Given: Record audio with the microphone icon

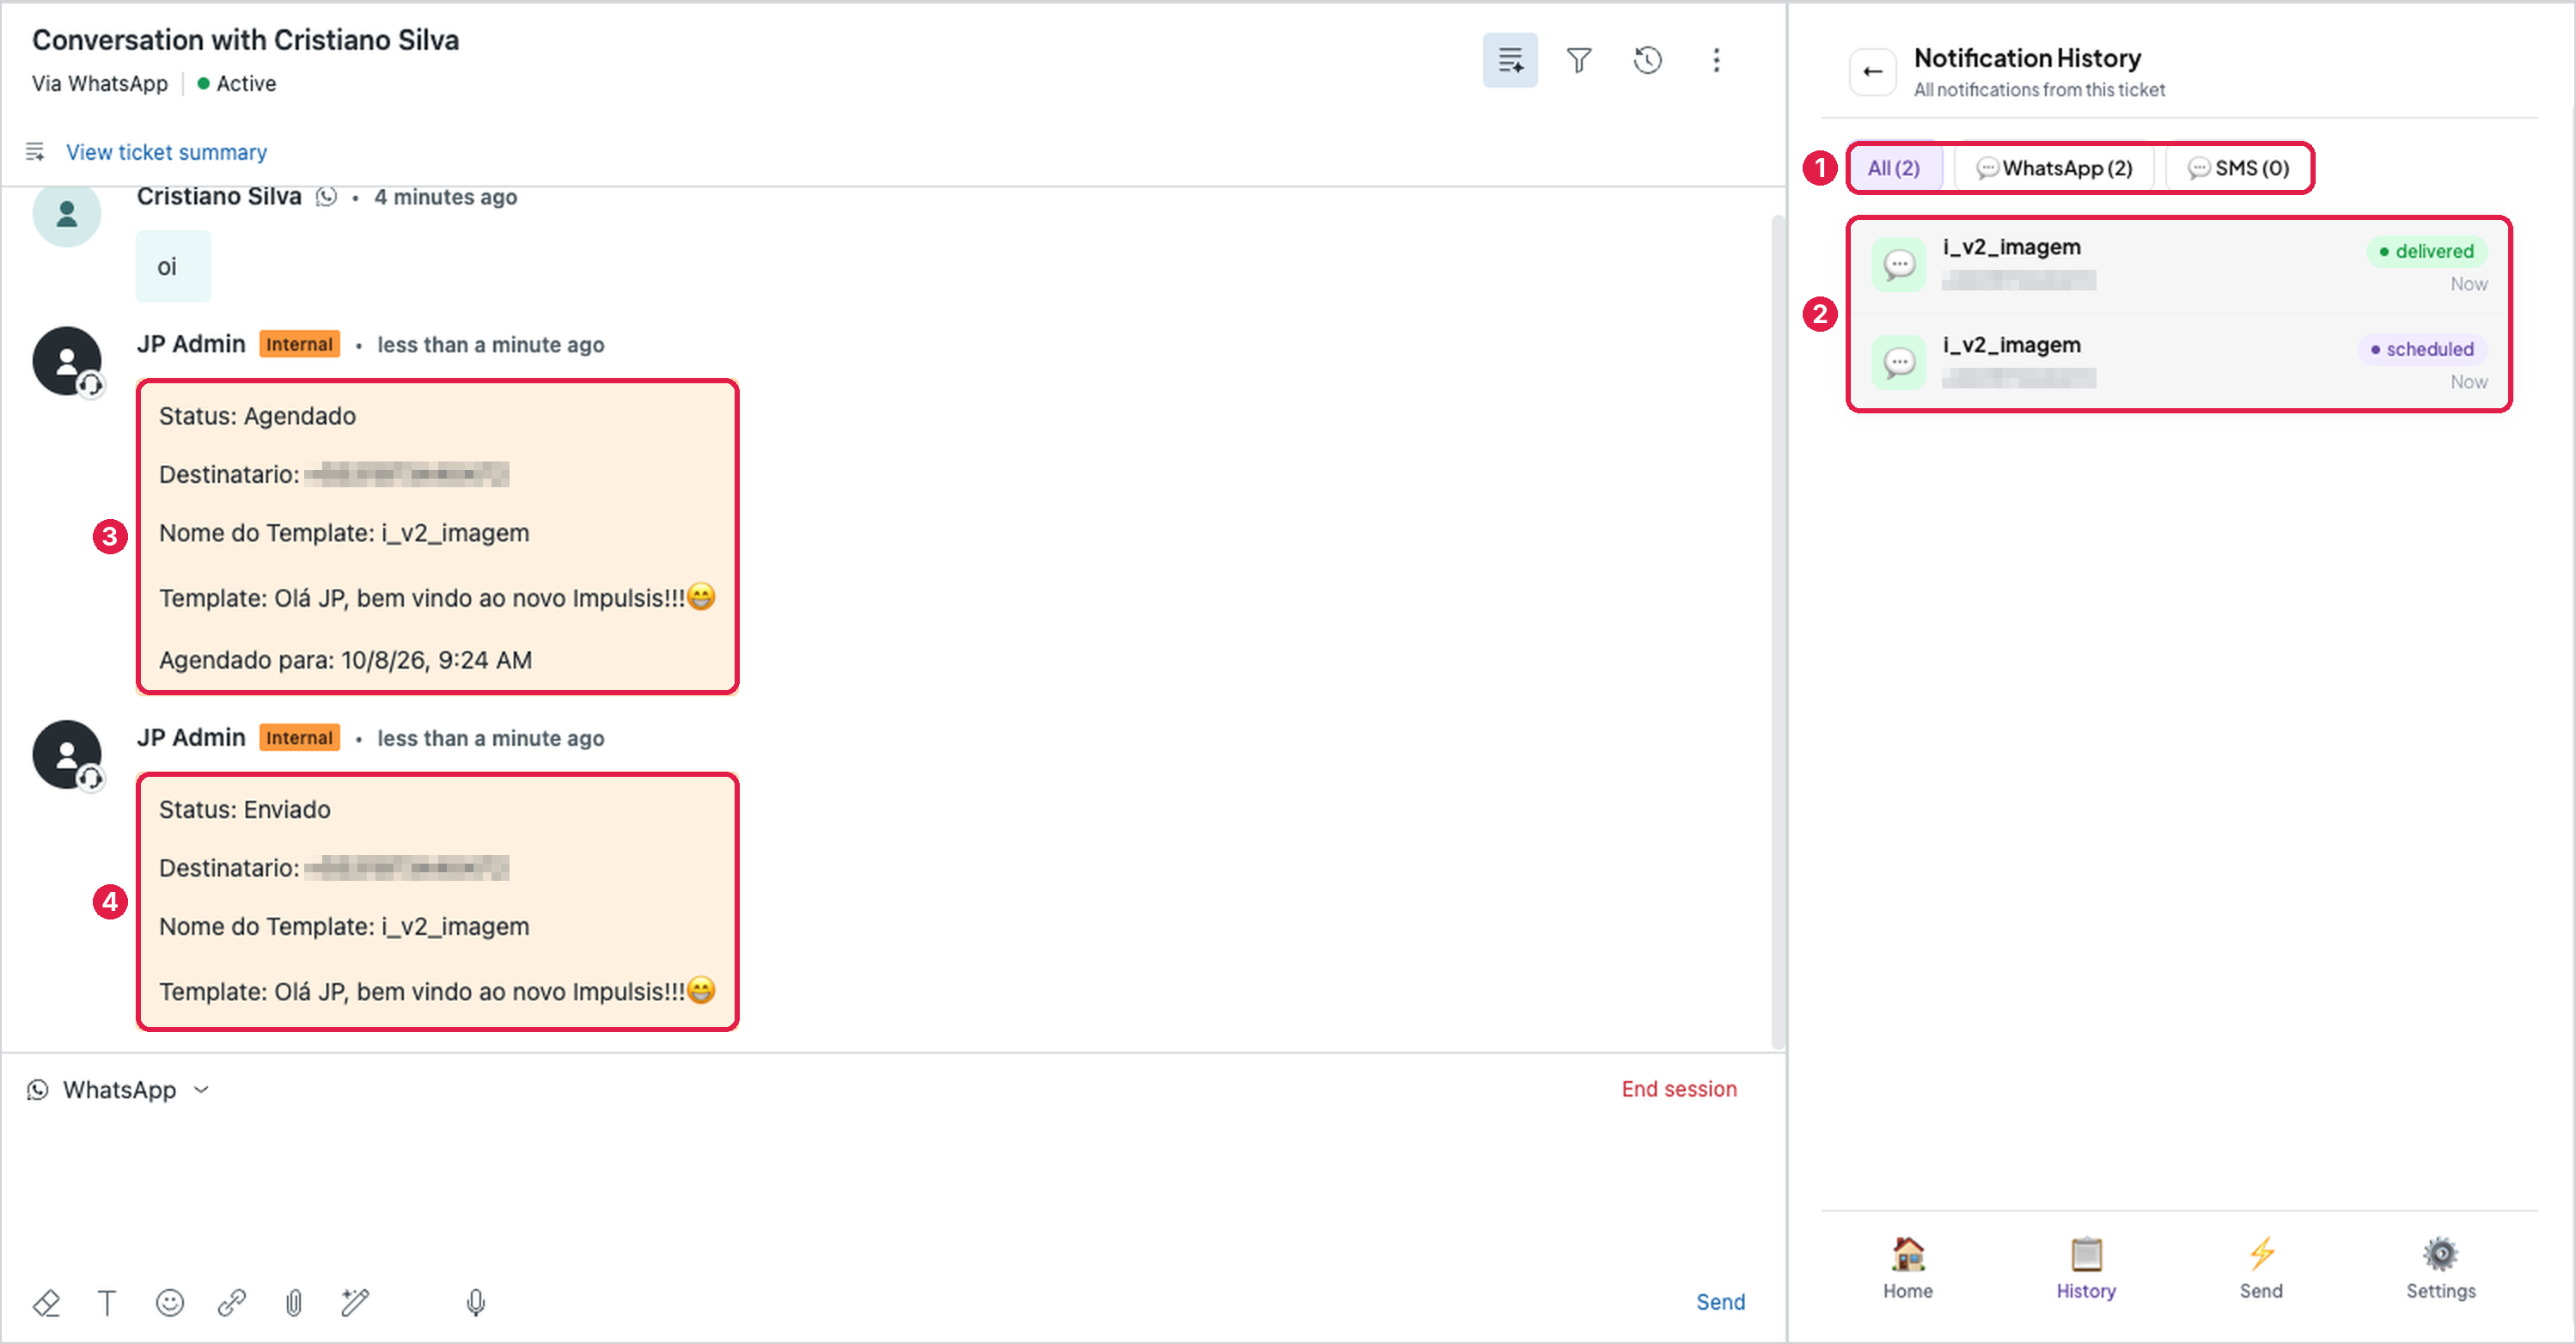Looking at the screenshot, I should click(476, 1302).
